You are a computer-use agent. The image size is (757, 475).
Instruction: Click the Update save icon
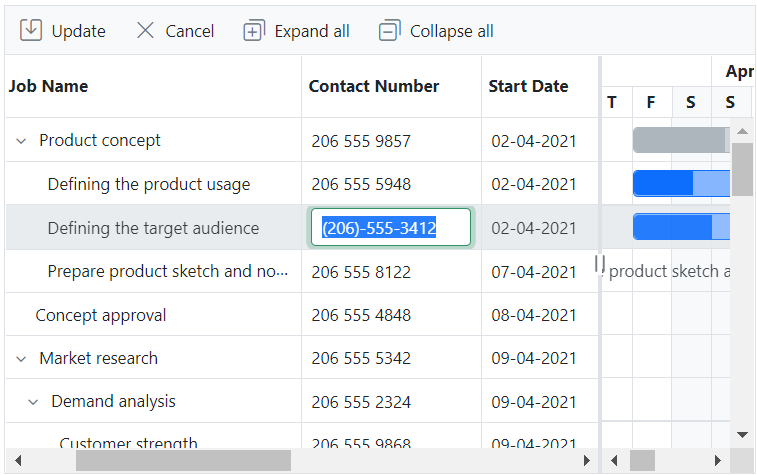coord(31,30)
